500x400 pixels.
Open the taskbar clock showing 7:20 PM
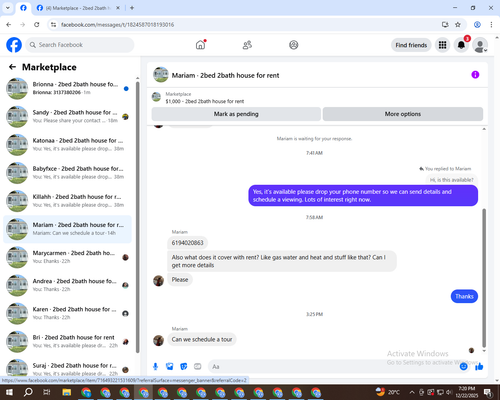(x=467, y=392)
